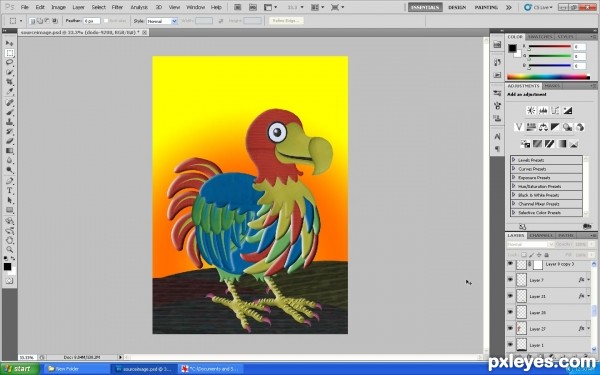This screenshot has height=375, width=600.
Task: Toggle lock transparent pixels in Layers panel
Action: coord(524,255)
